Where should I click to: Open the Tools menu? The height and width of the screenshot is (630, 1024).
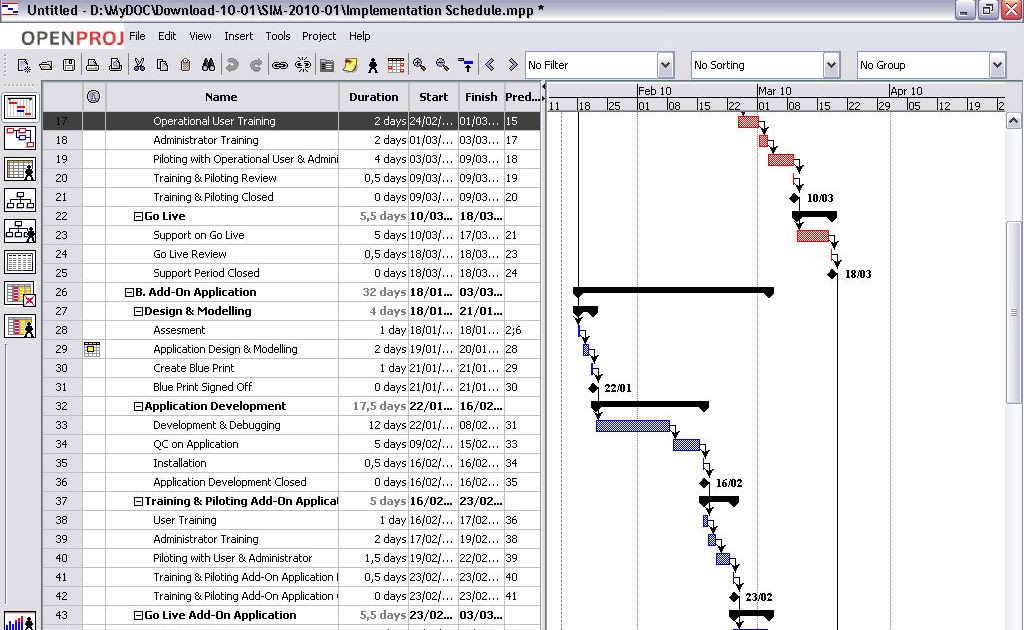tap(278, 36)
